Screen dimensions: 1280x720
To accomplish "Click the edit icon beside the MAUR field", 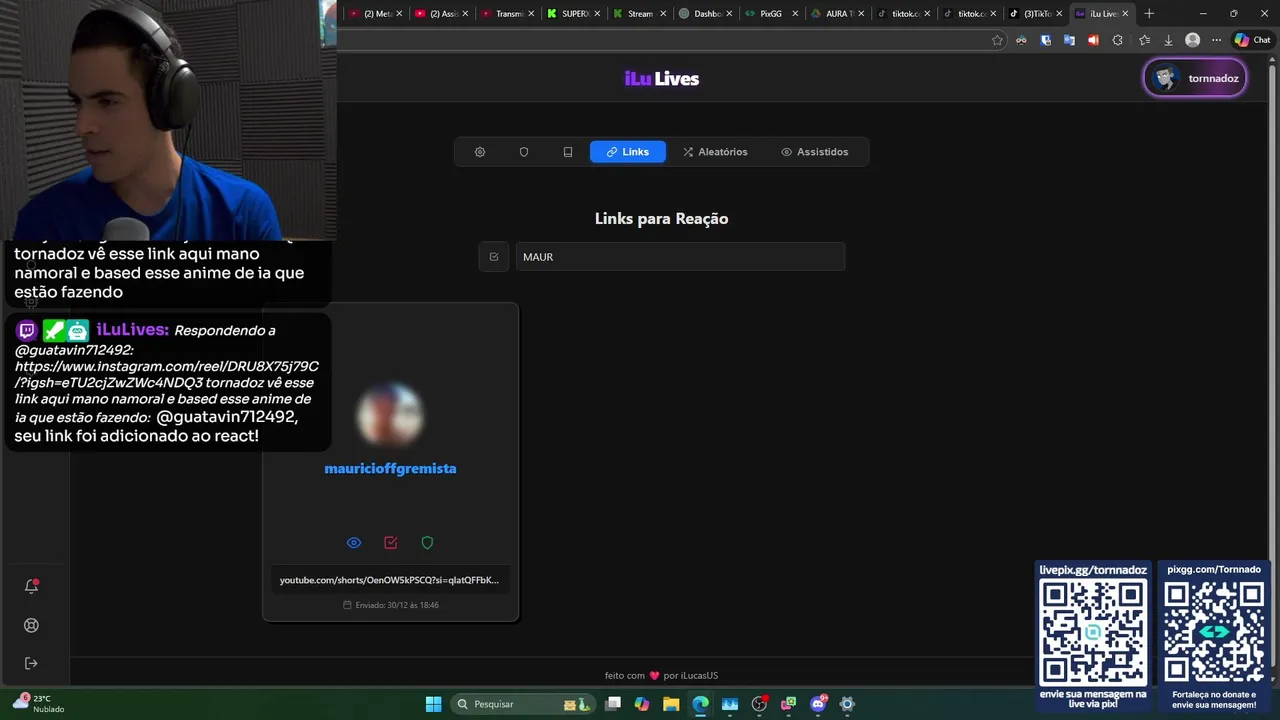I will 494,257.
